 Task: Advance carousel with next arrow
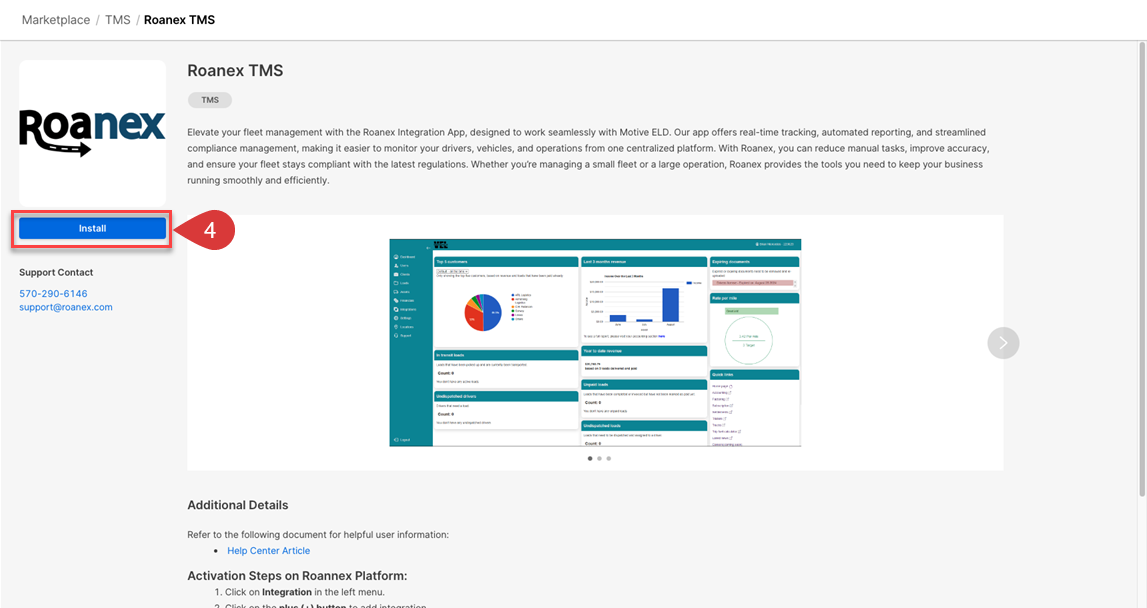pos(1003,342)
